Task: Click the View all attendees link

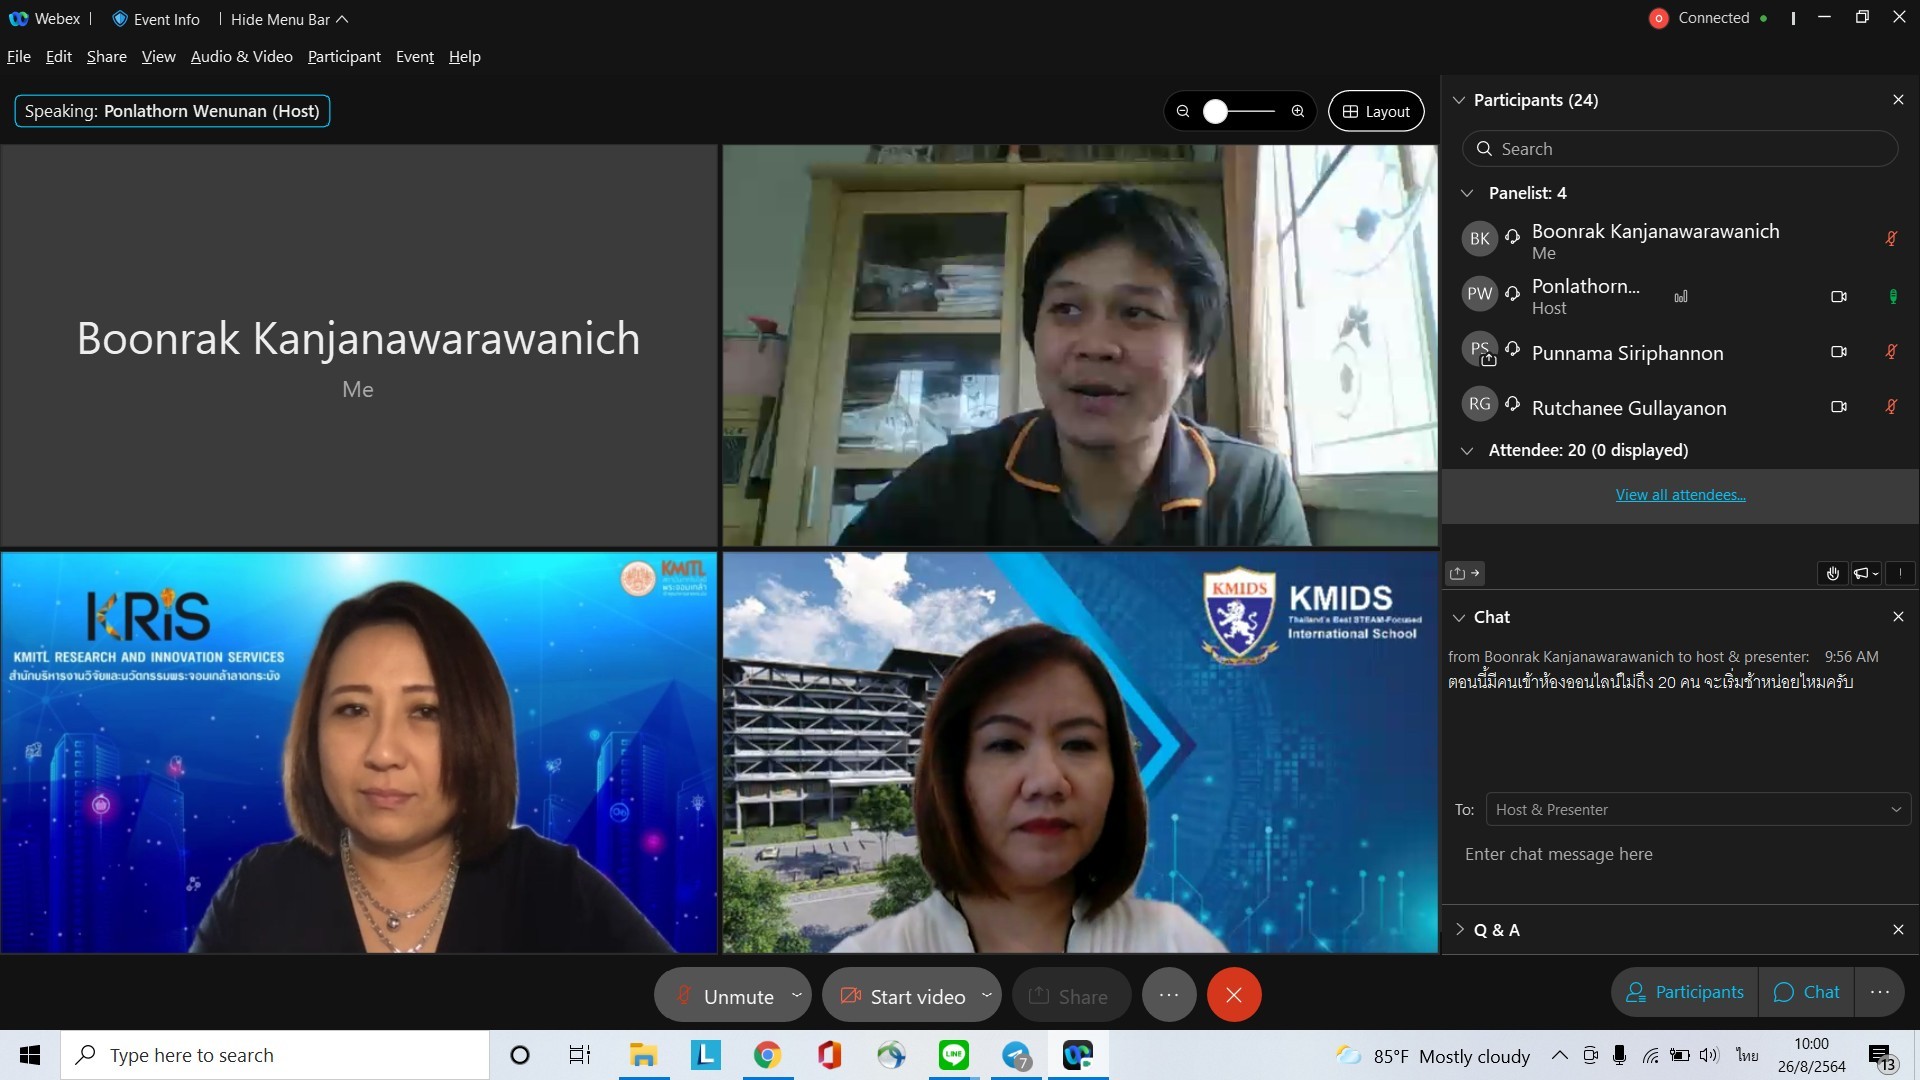Action: coord(1680,495)
